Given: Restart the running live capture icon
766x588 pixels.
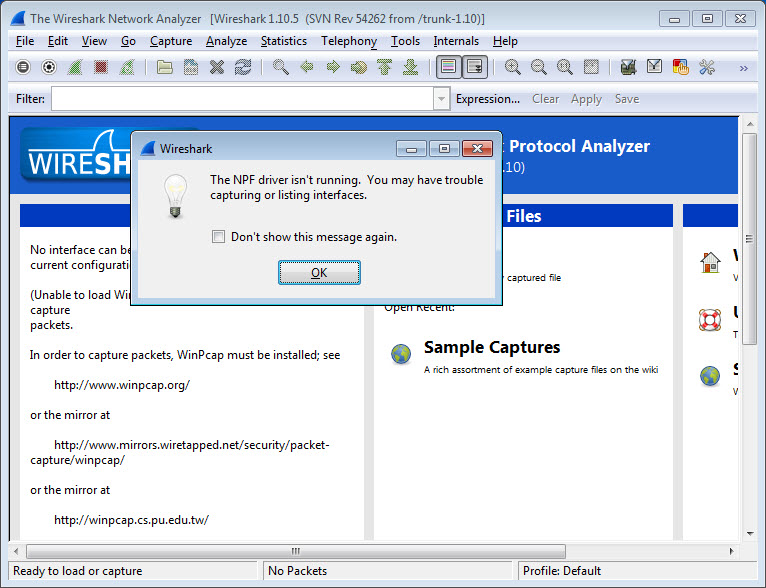Looking at the screenshot, I should (x=127, y=67).
